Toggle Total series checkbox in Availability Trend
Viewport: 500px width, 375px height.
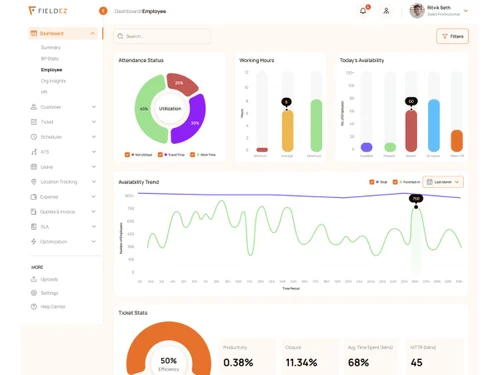pos(372,182)
